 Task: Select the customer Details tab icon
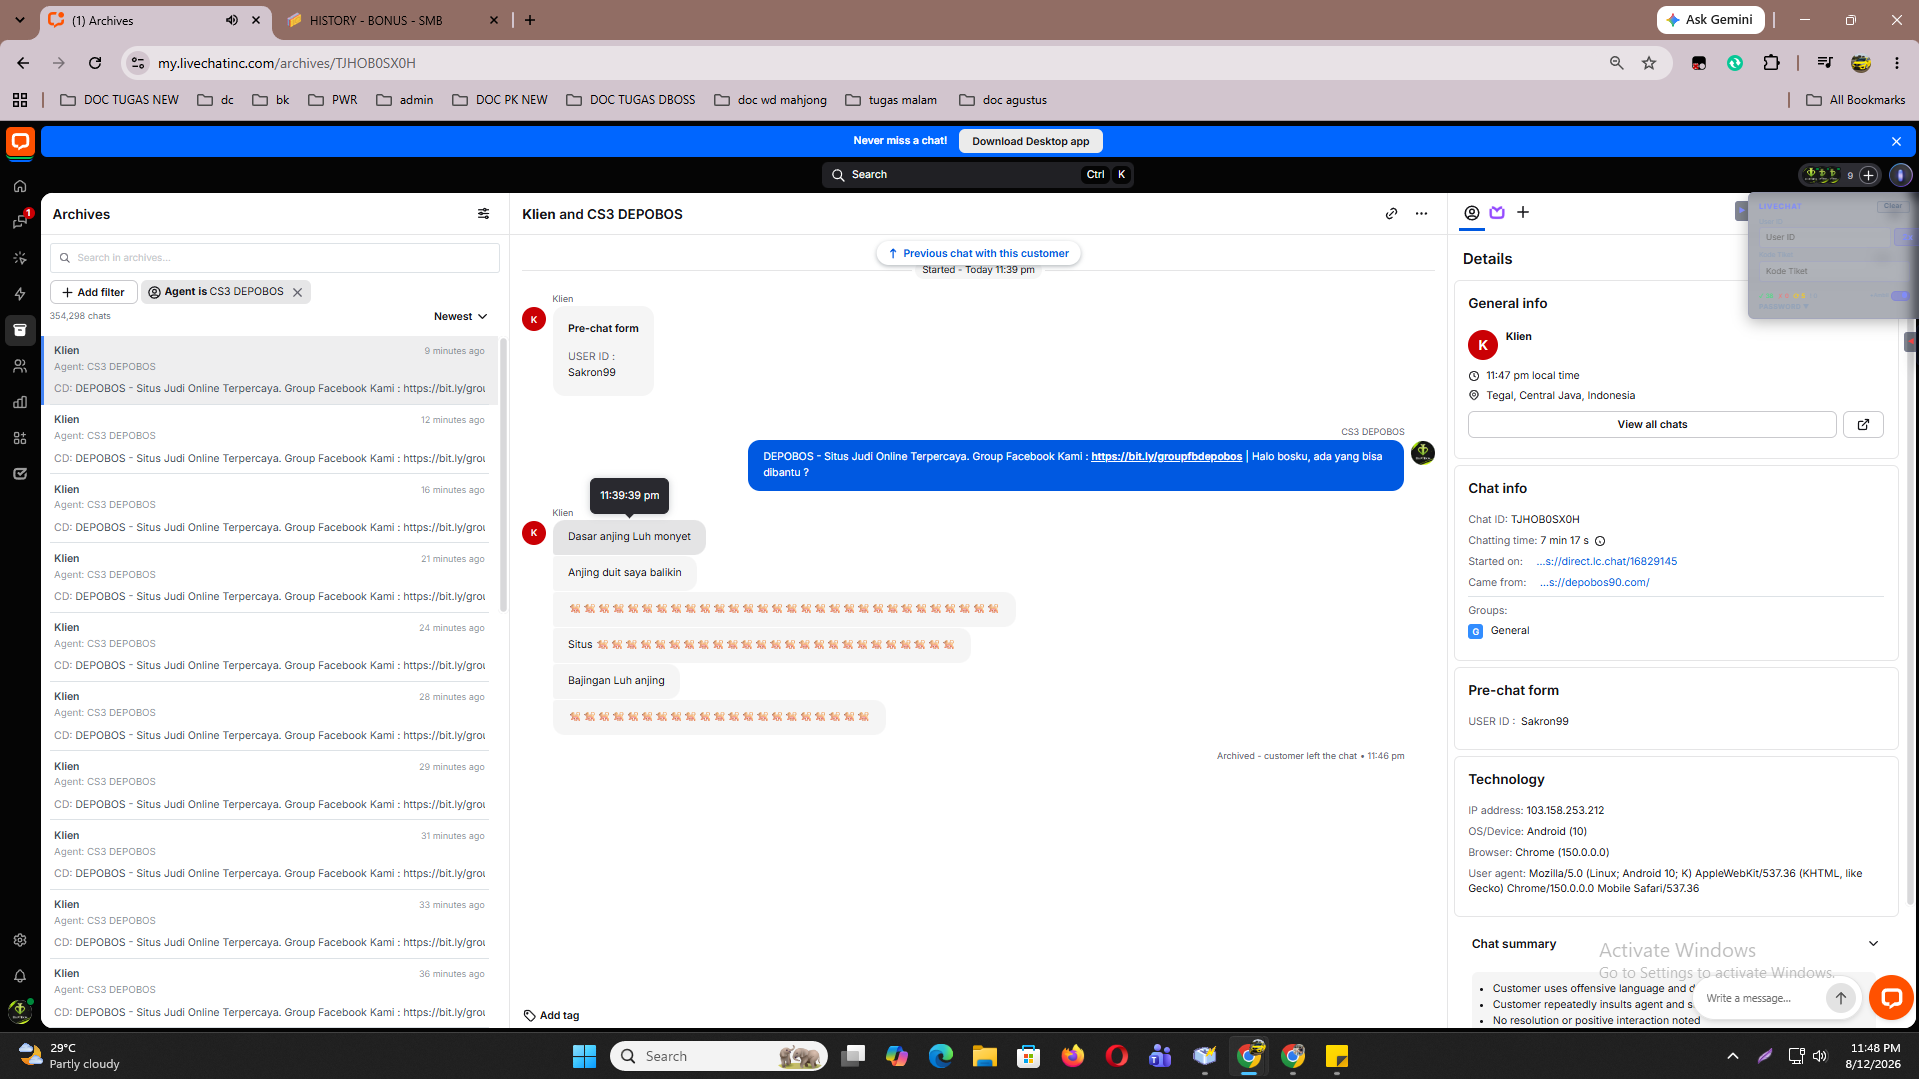[x=1471, y=212]
